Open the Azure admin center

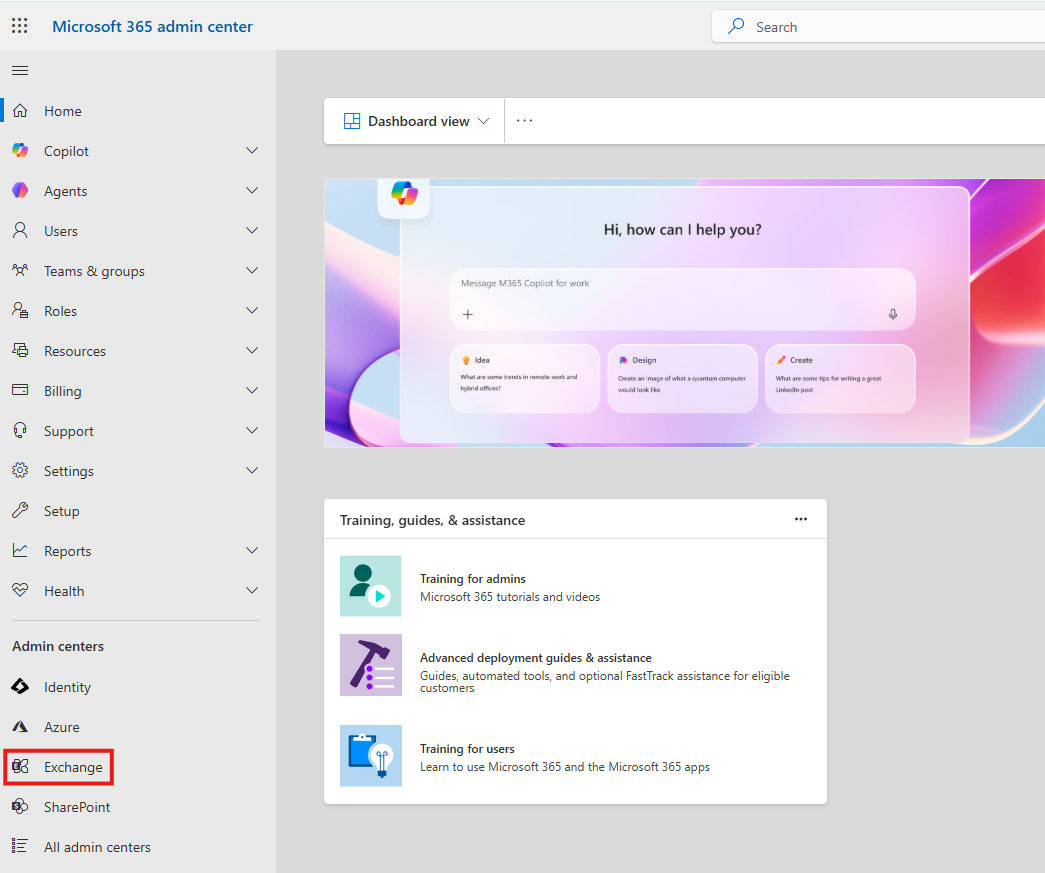pos(61,727)
